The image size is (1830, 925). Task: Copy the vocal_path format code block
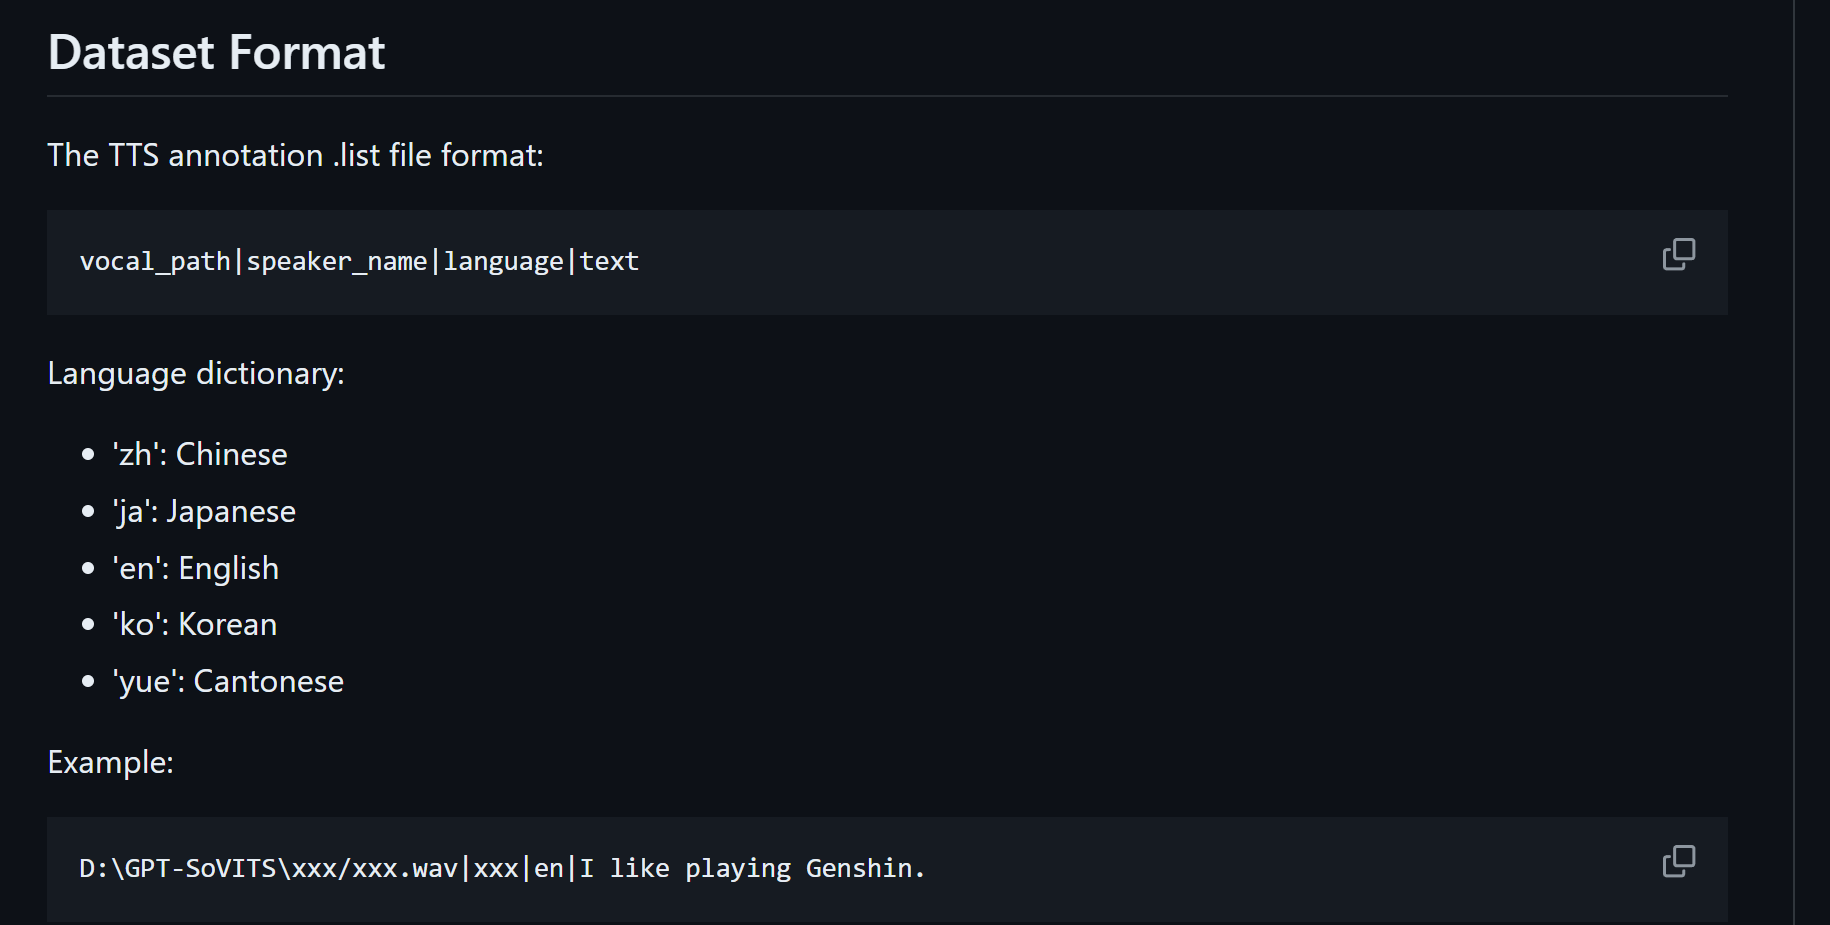[x=1678, y=254]
